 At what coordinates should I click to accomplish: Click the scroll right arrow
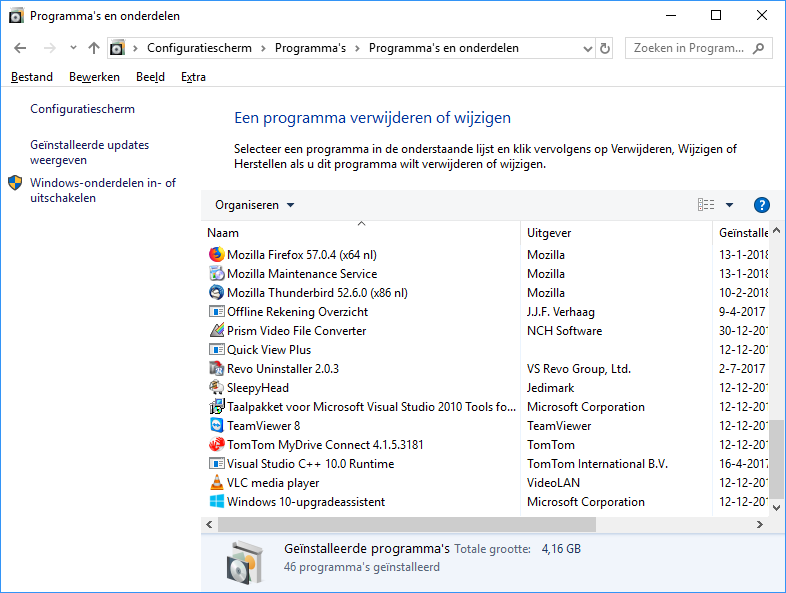coord(759,524)
